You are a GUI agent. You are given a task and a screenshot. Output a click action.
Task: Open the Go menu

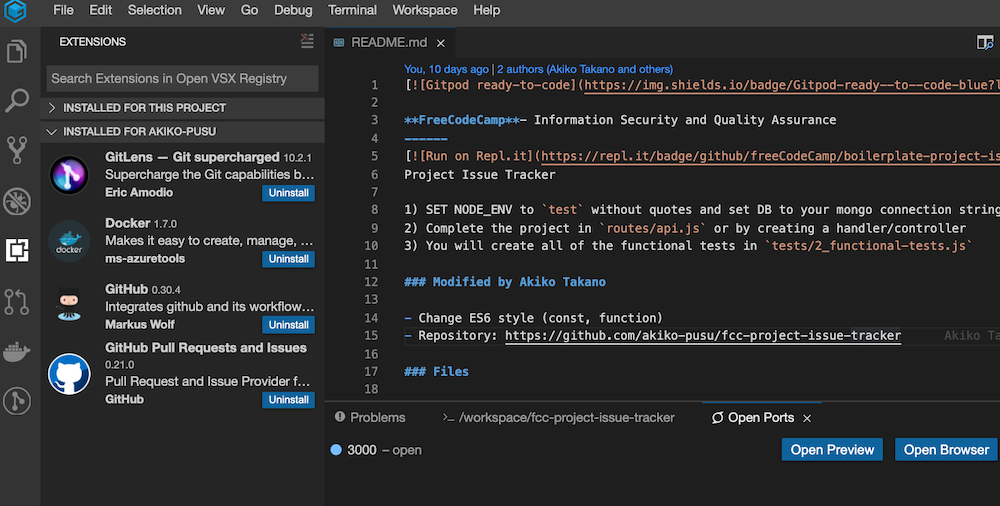tap(249, 10)
